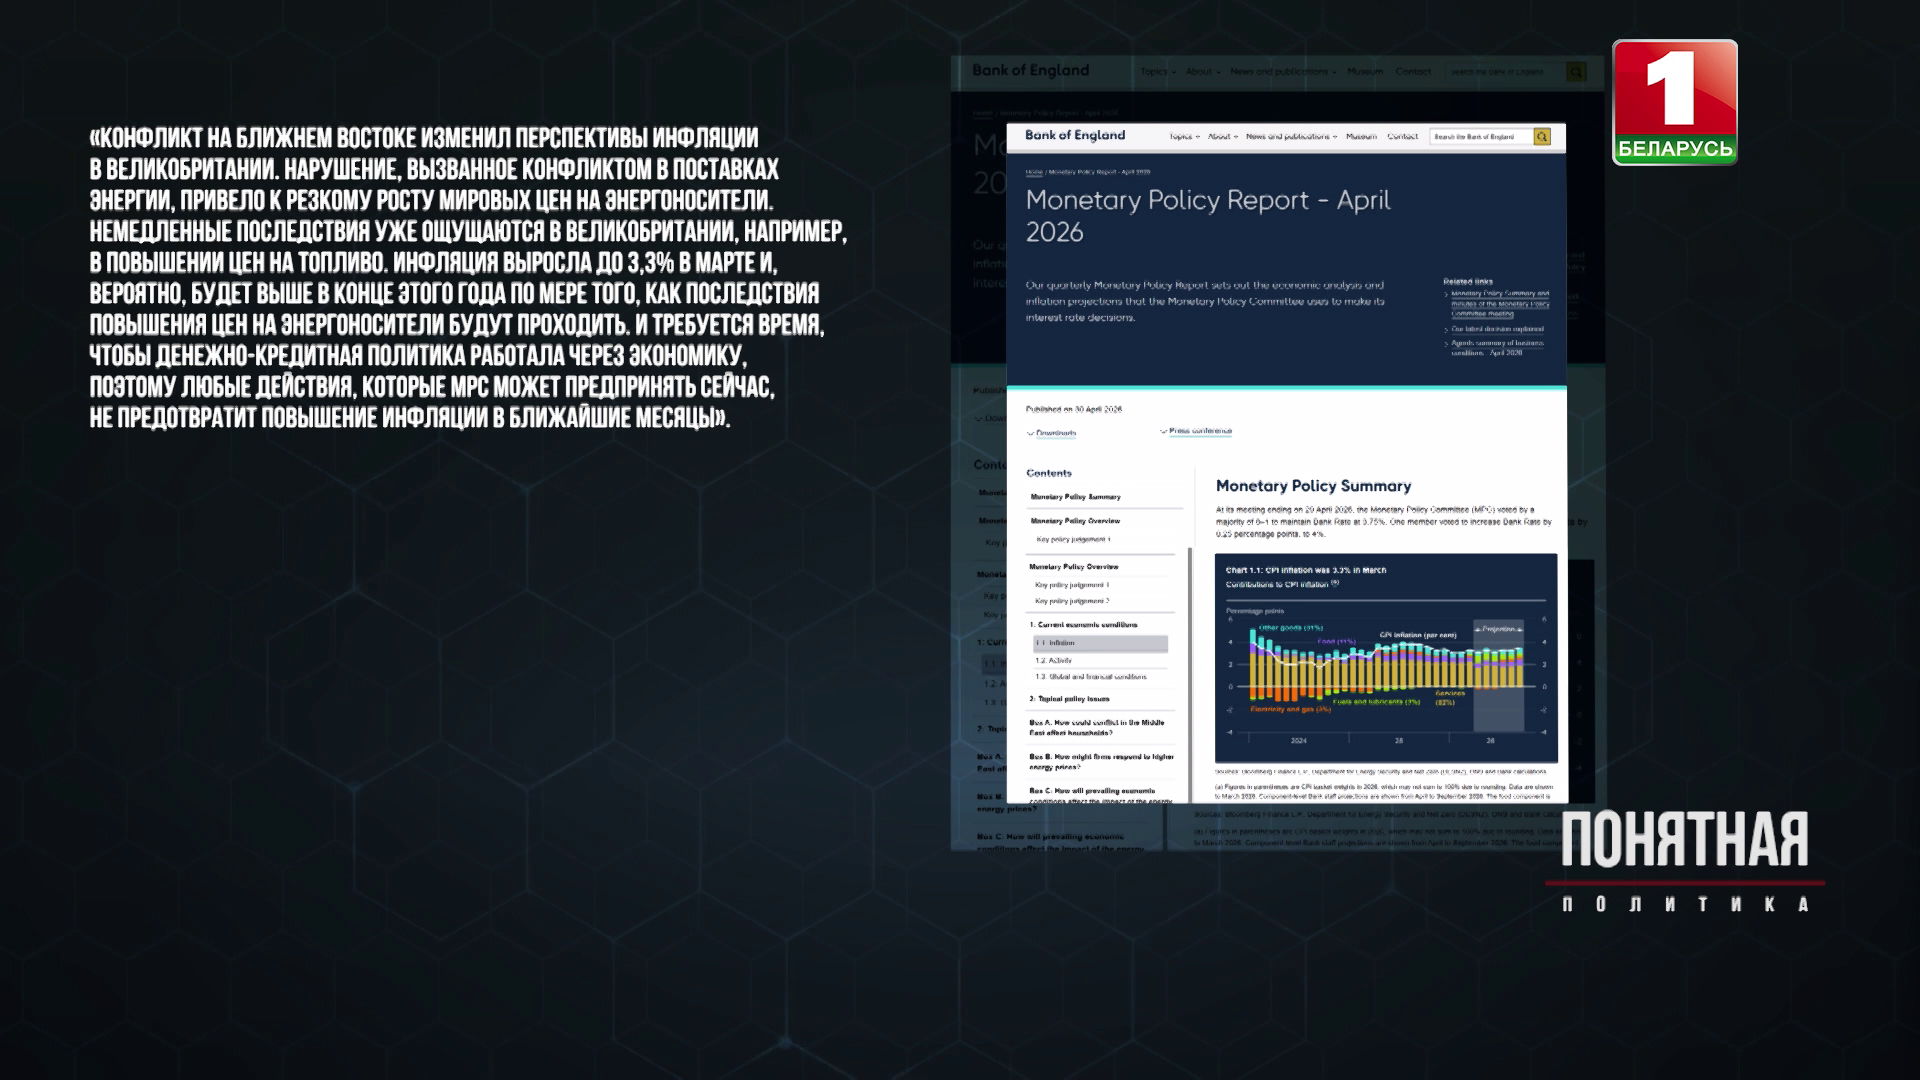Click the 'Fuels and lubricants (3%)' chart label
Image resolution: width=1920 pixels, height=1080 pixels.
point(1376,702)
